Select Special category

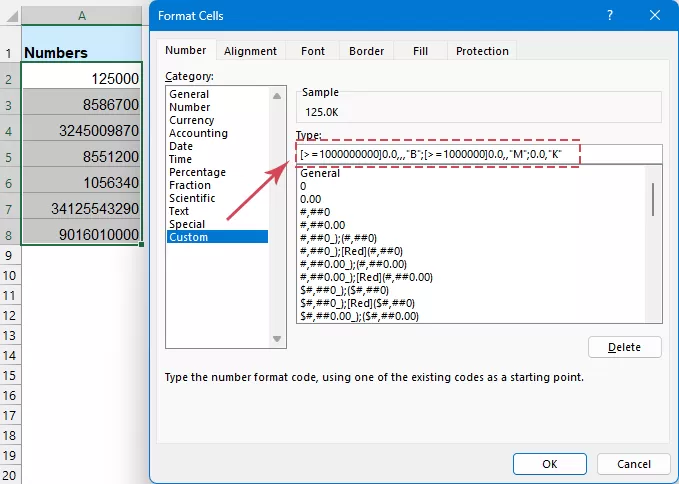tap(217, 224)
